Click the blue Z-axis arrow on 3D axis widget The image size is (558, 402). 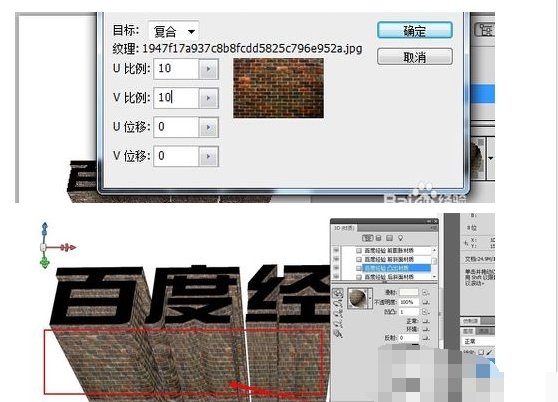(x=44, y=229)
